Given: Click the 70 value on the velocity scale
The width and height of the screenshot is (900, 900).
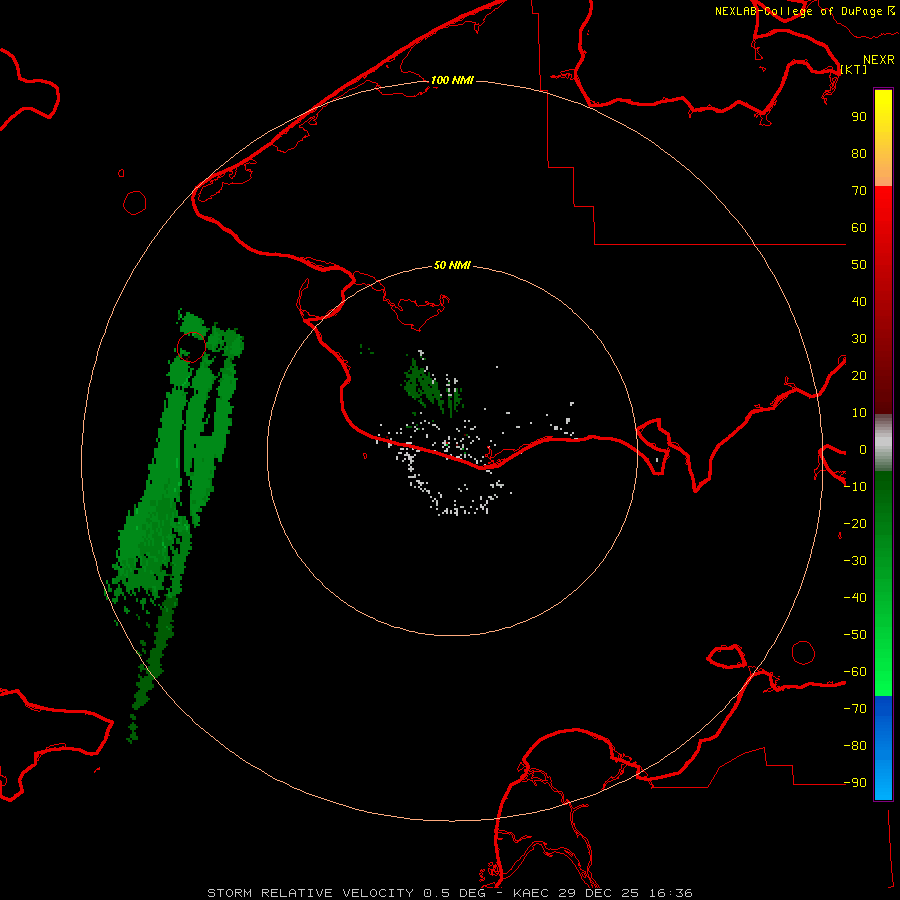Looking at the screenshot, I should point(859,191).
